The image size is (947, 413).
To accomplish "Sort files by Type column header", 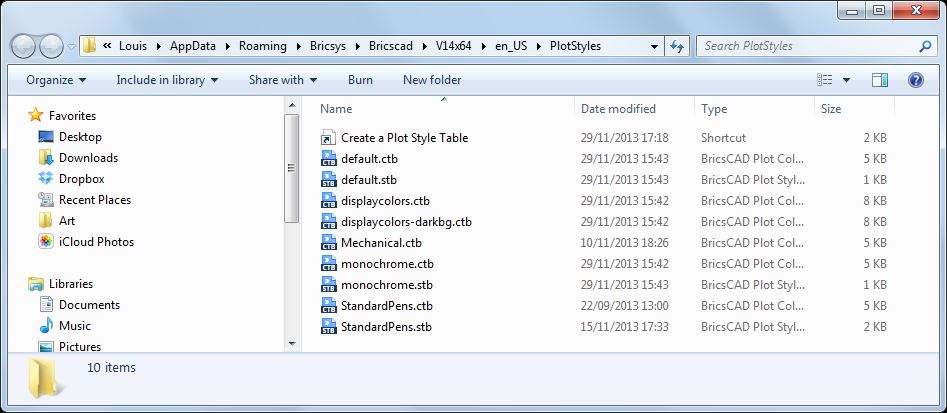I will [x=714, y=109].
